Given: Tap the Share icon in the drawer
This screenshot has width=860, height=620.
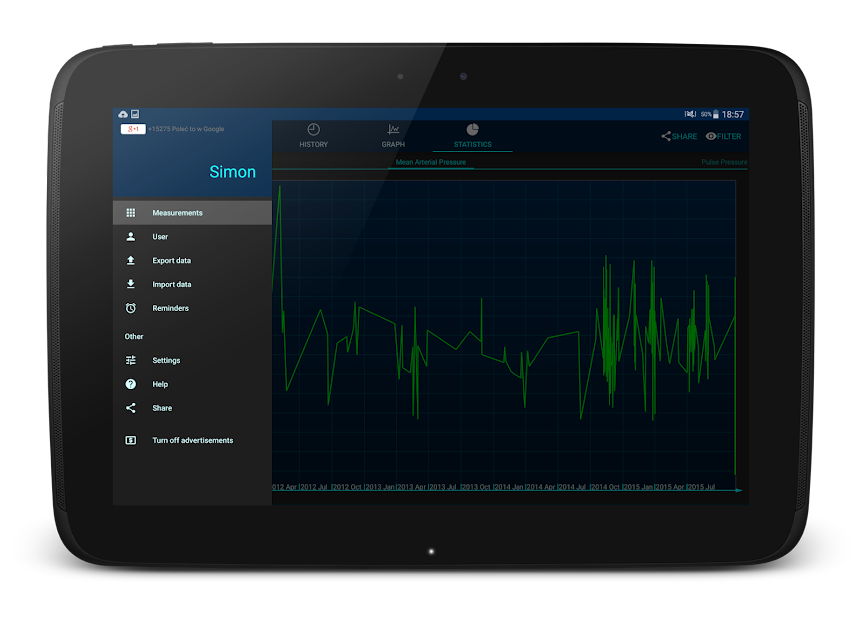Looking at the screenshot, I should tap(131, 408).
